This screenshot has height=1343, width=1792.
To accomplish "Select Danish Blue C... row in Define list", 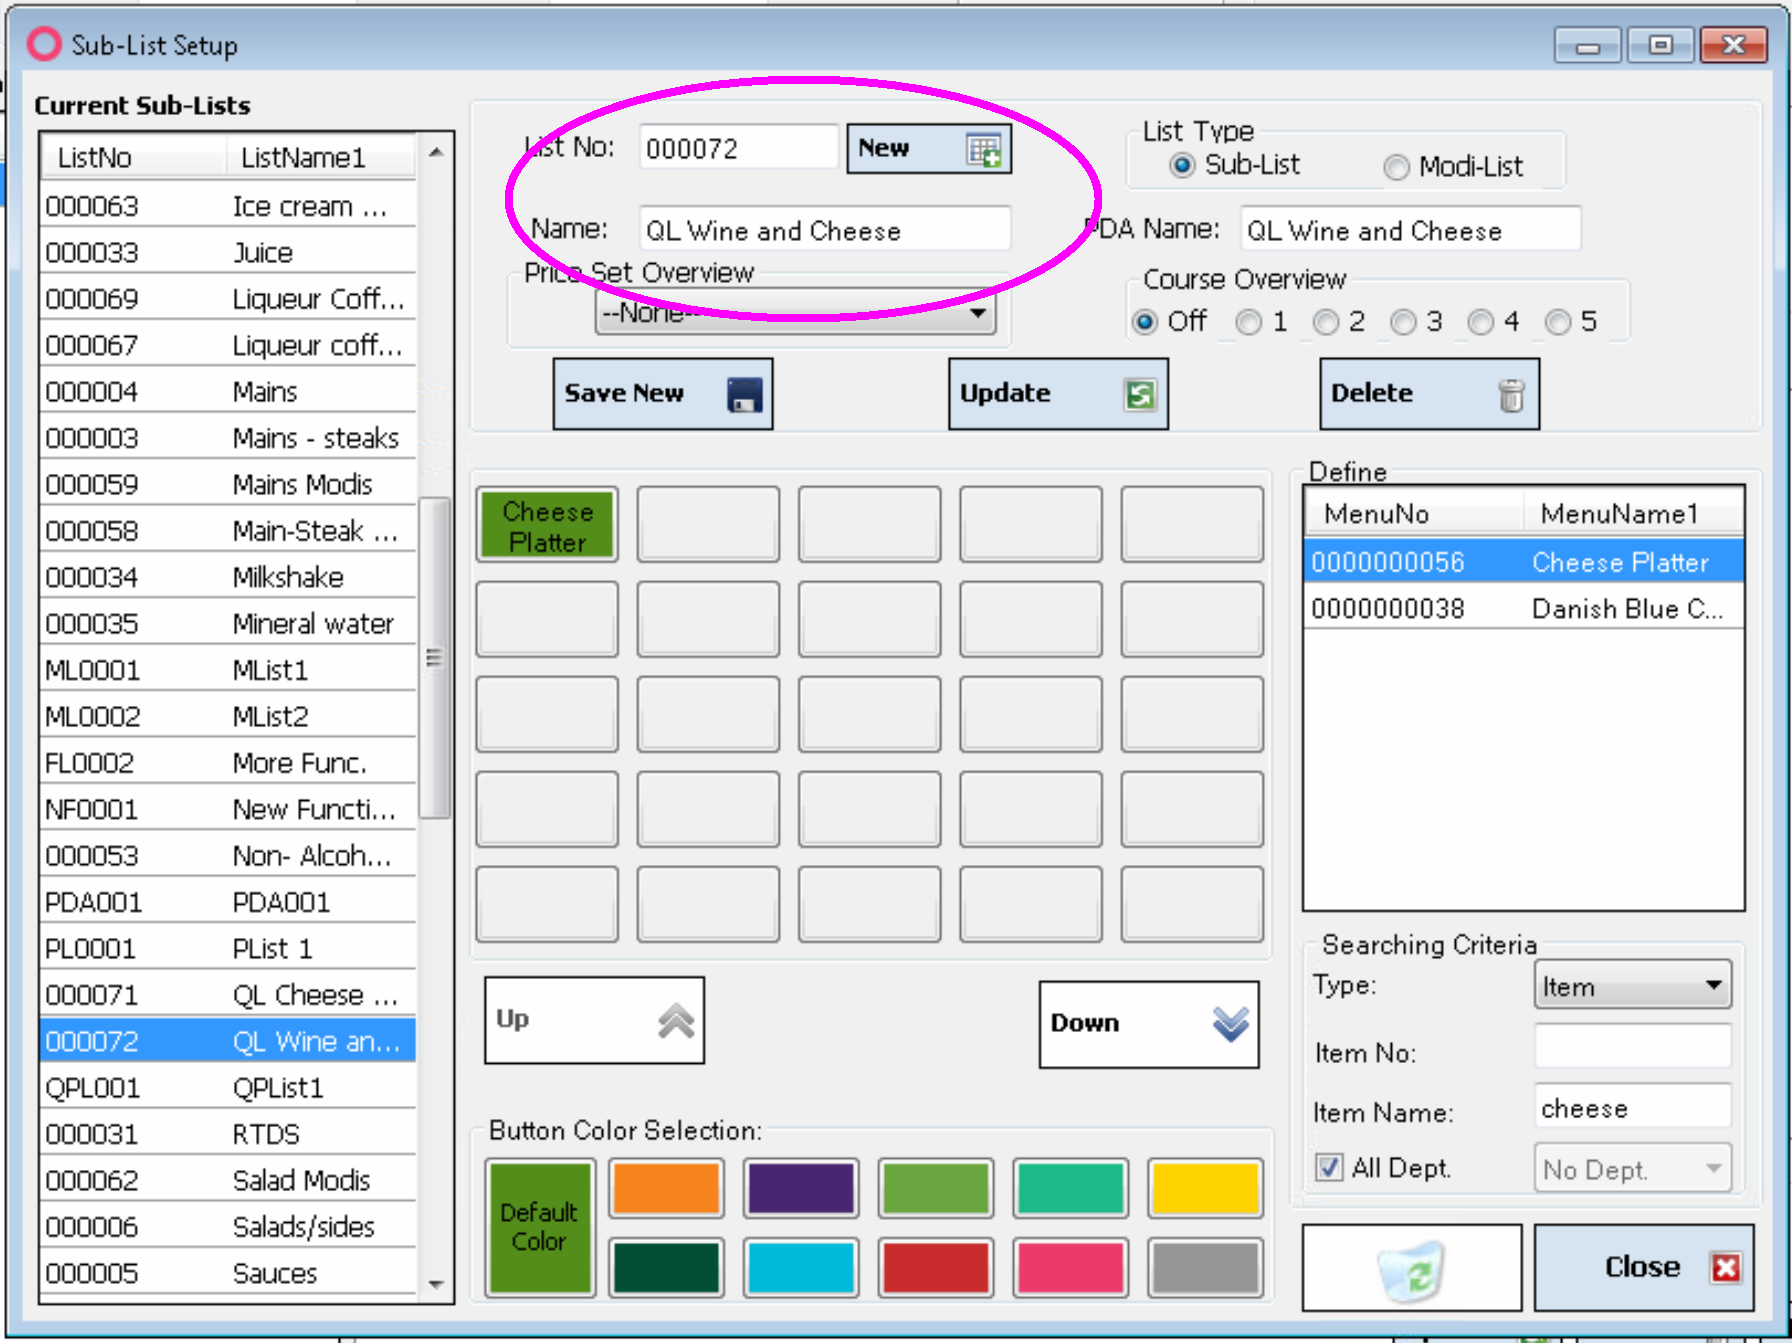I will pos(1523,608).
